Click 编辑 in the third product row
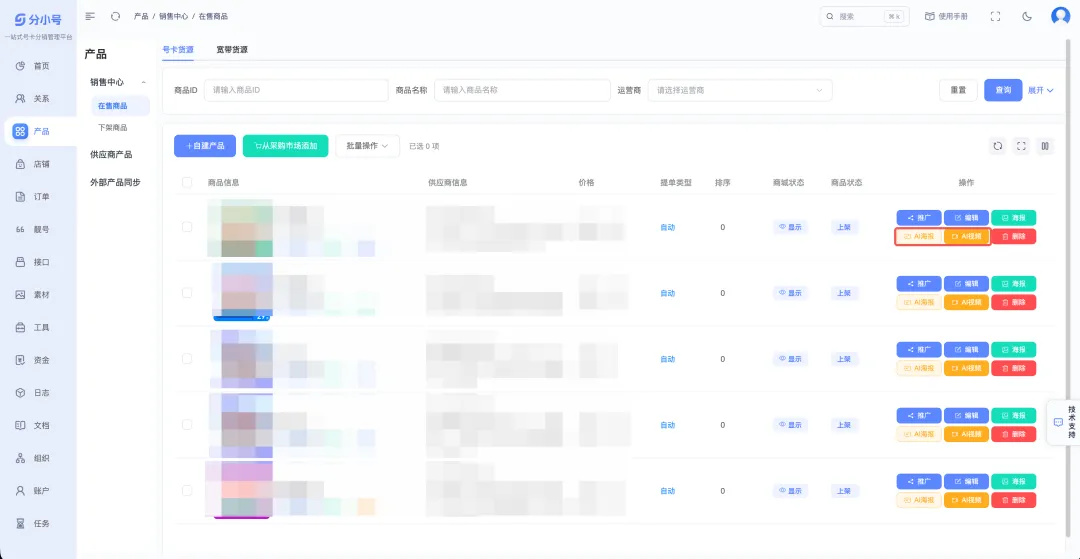 click(966, 350)
